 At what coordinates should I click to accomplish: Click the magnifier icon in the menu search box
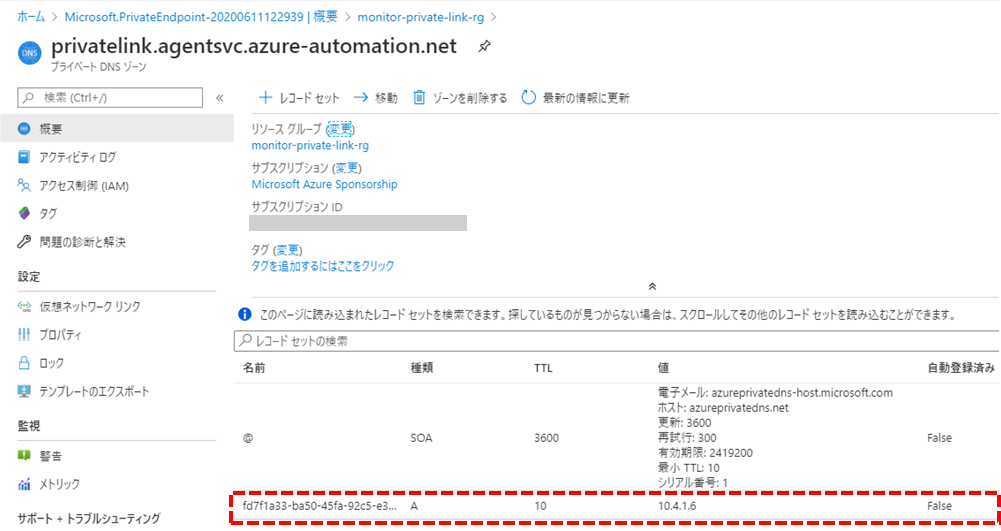click(29, 98)
